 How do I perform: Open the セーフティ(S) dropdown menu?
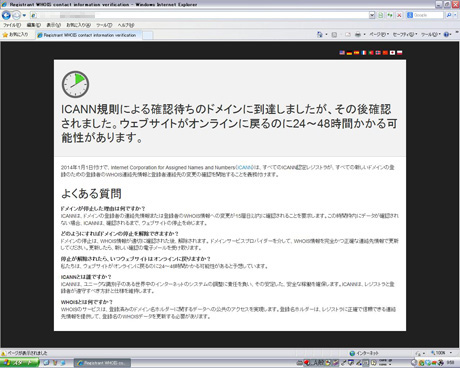click(x=405, y=34)
